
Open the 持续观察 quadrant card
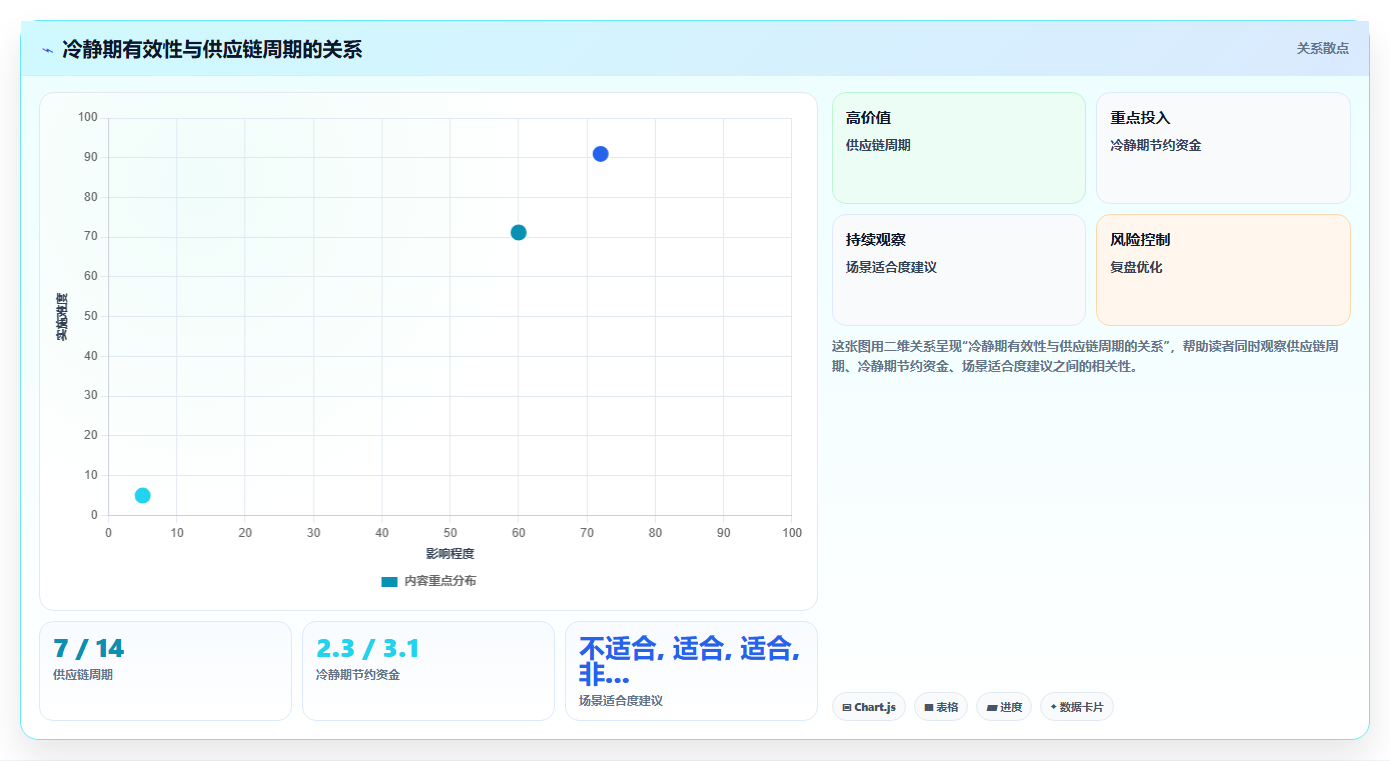(958, 270)
